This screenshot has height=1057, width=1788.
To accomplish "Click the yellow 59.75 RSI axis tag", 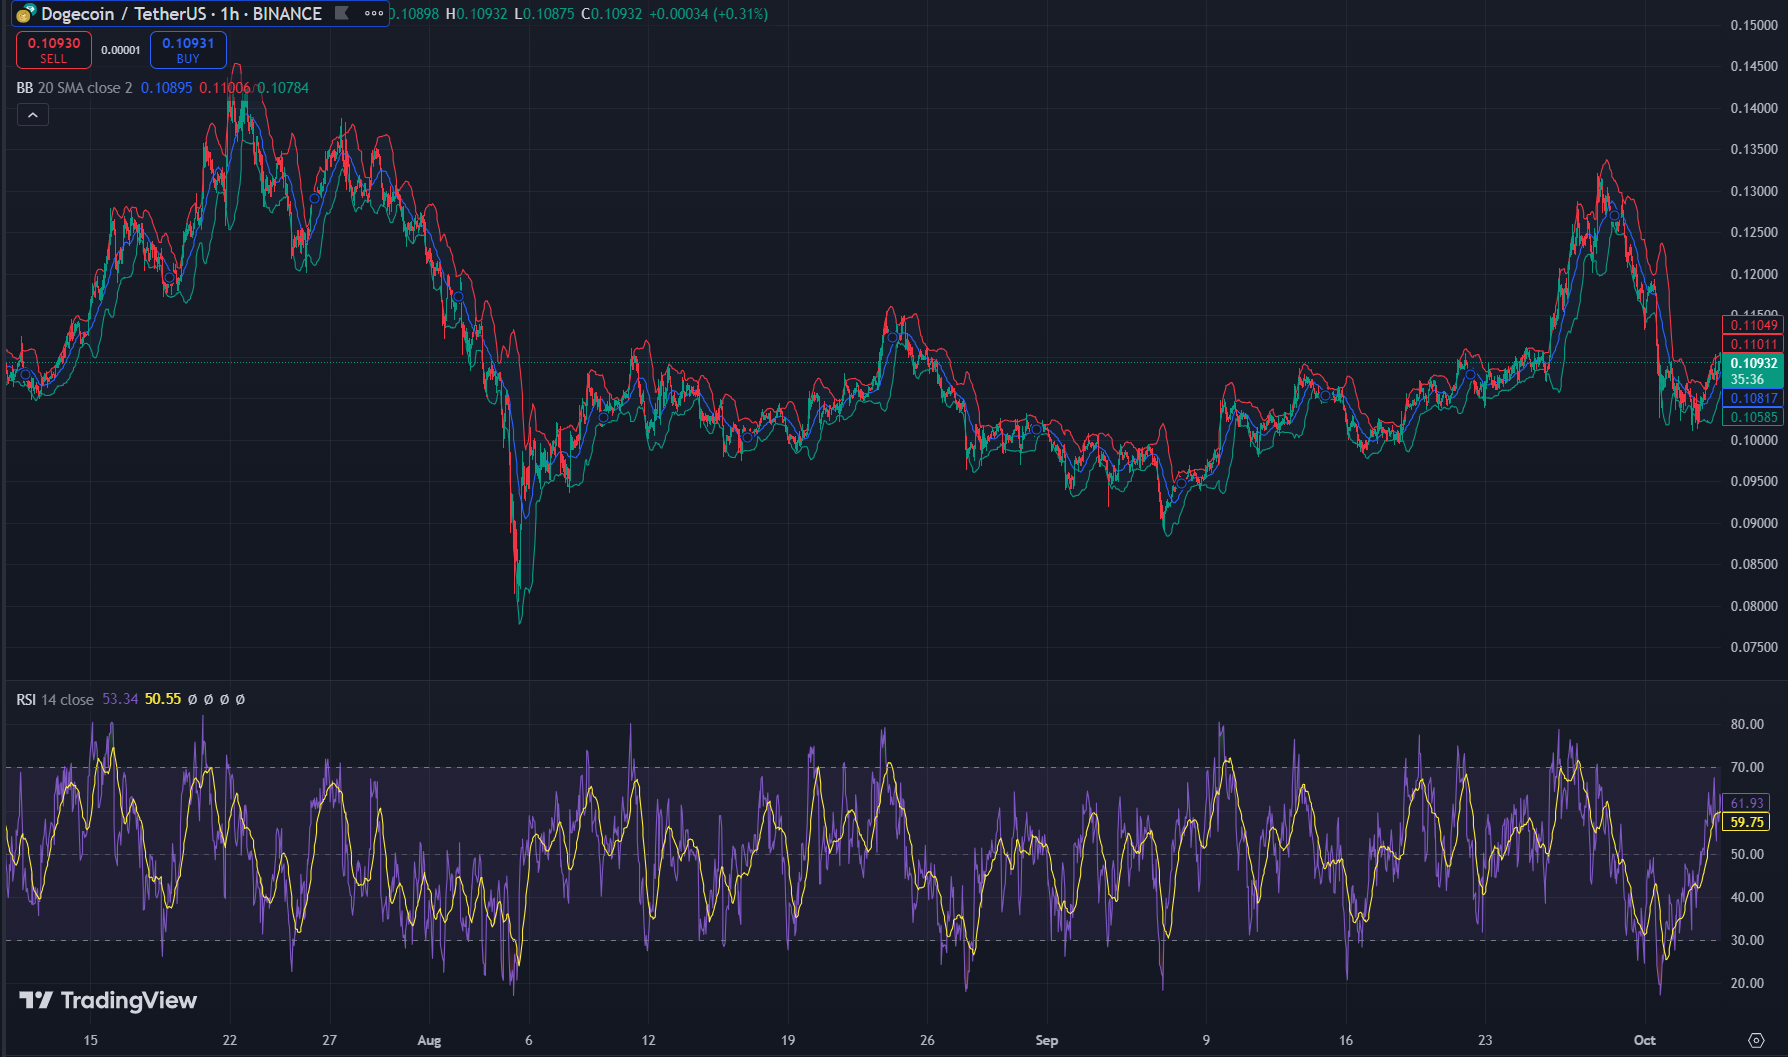I will coord(1746,822).
